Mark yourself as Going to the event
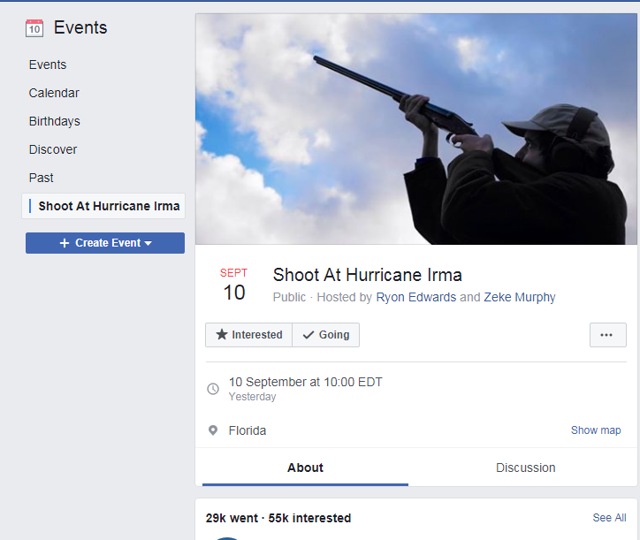The image size is (640, 540). click(326, 335)
